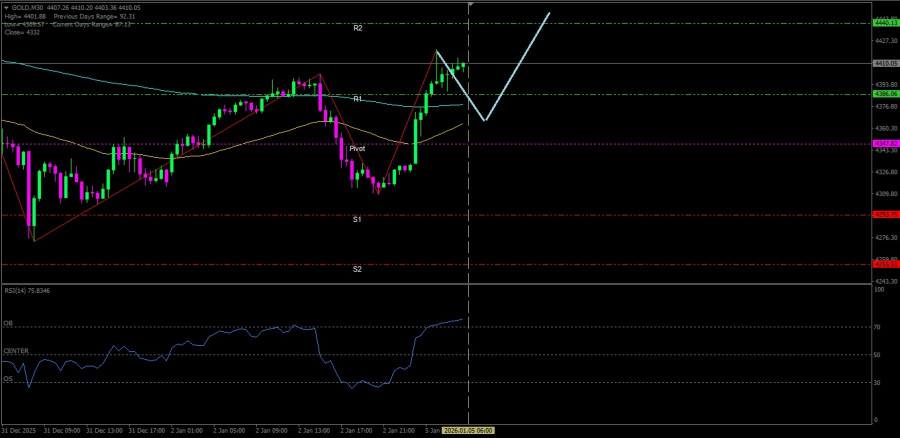Select the R2 resistance label

coord(358,28)
